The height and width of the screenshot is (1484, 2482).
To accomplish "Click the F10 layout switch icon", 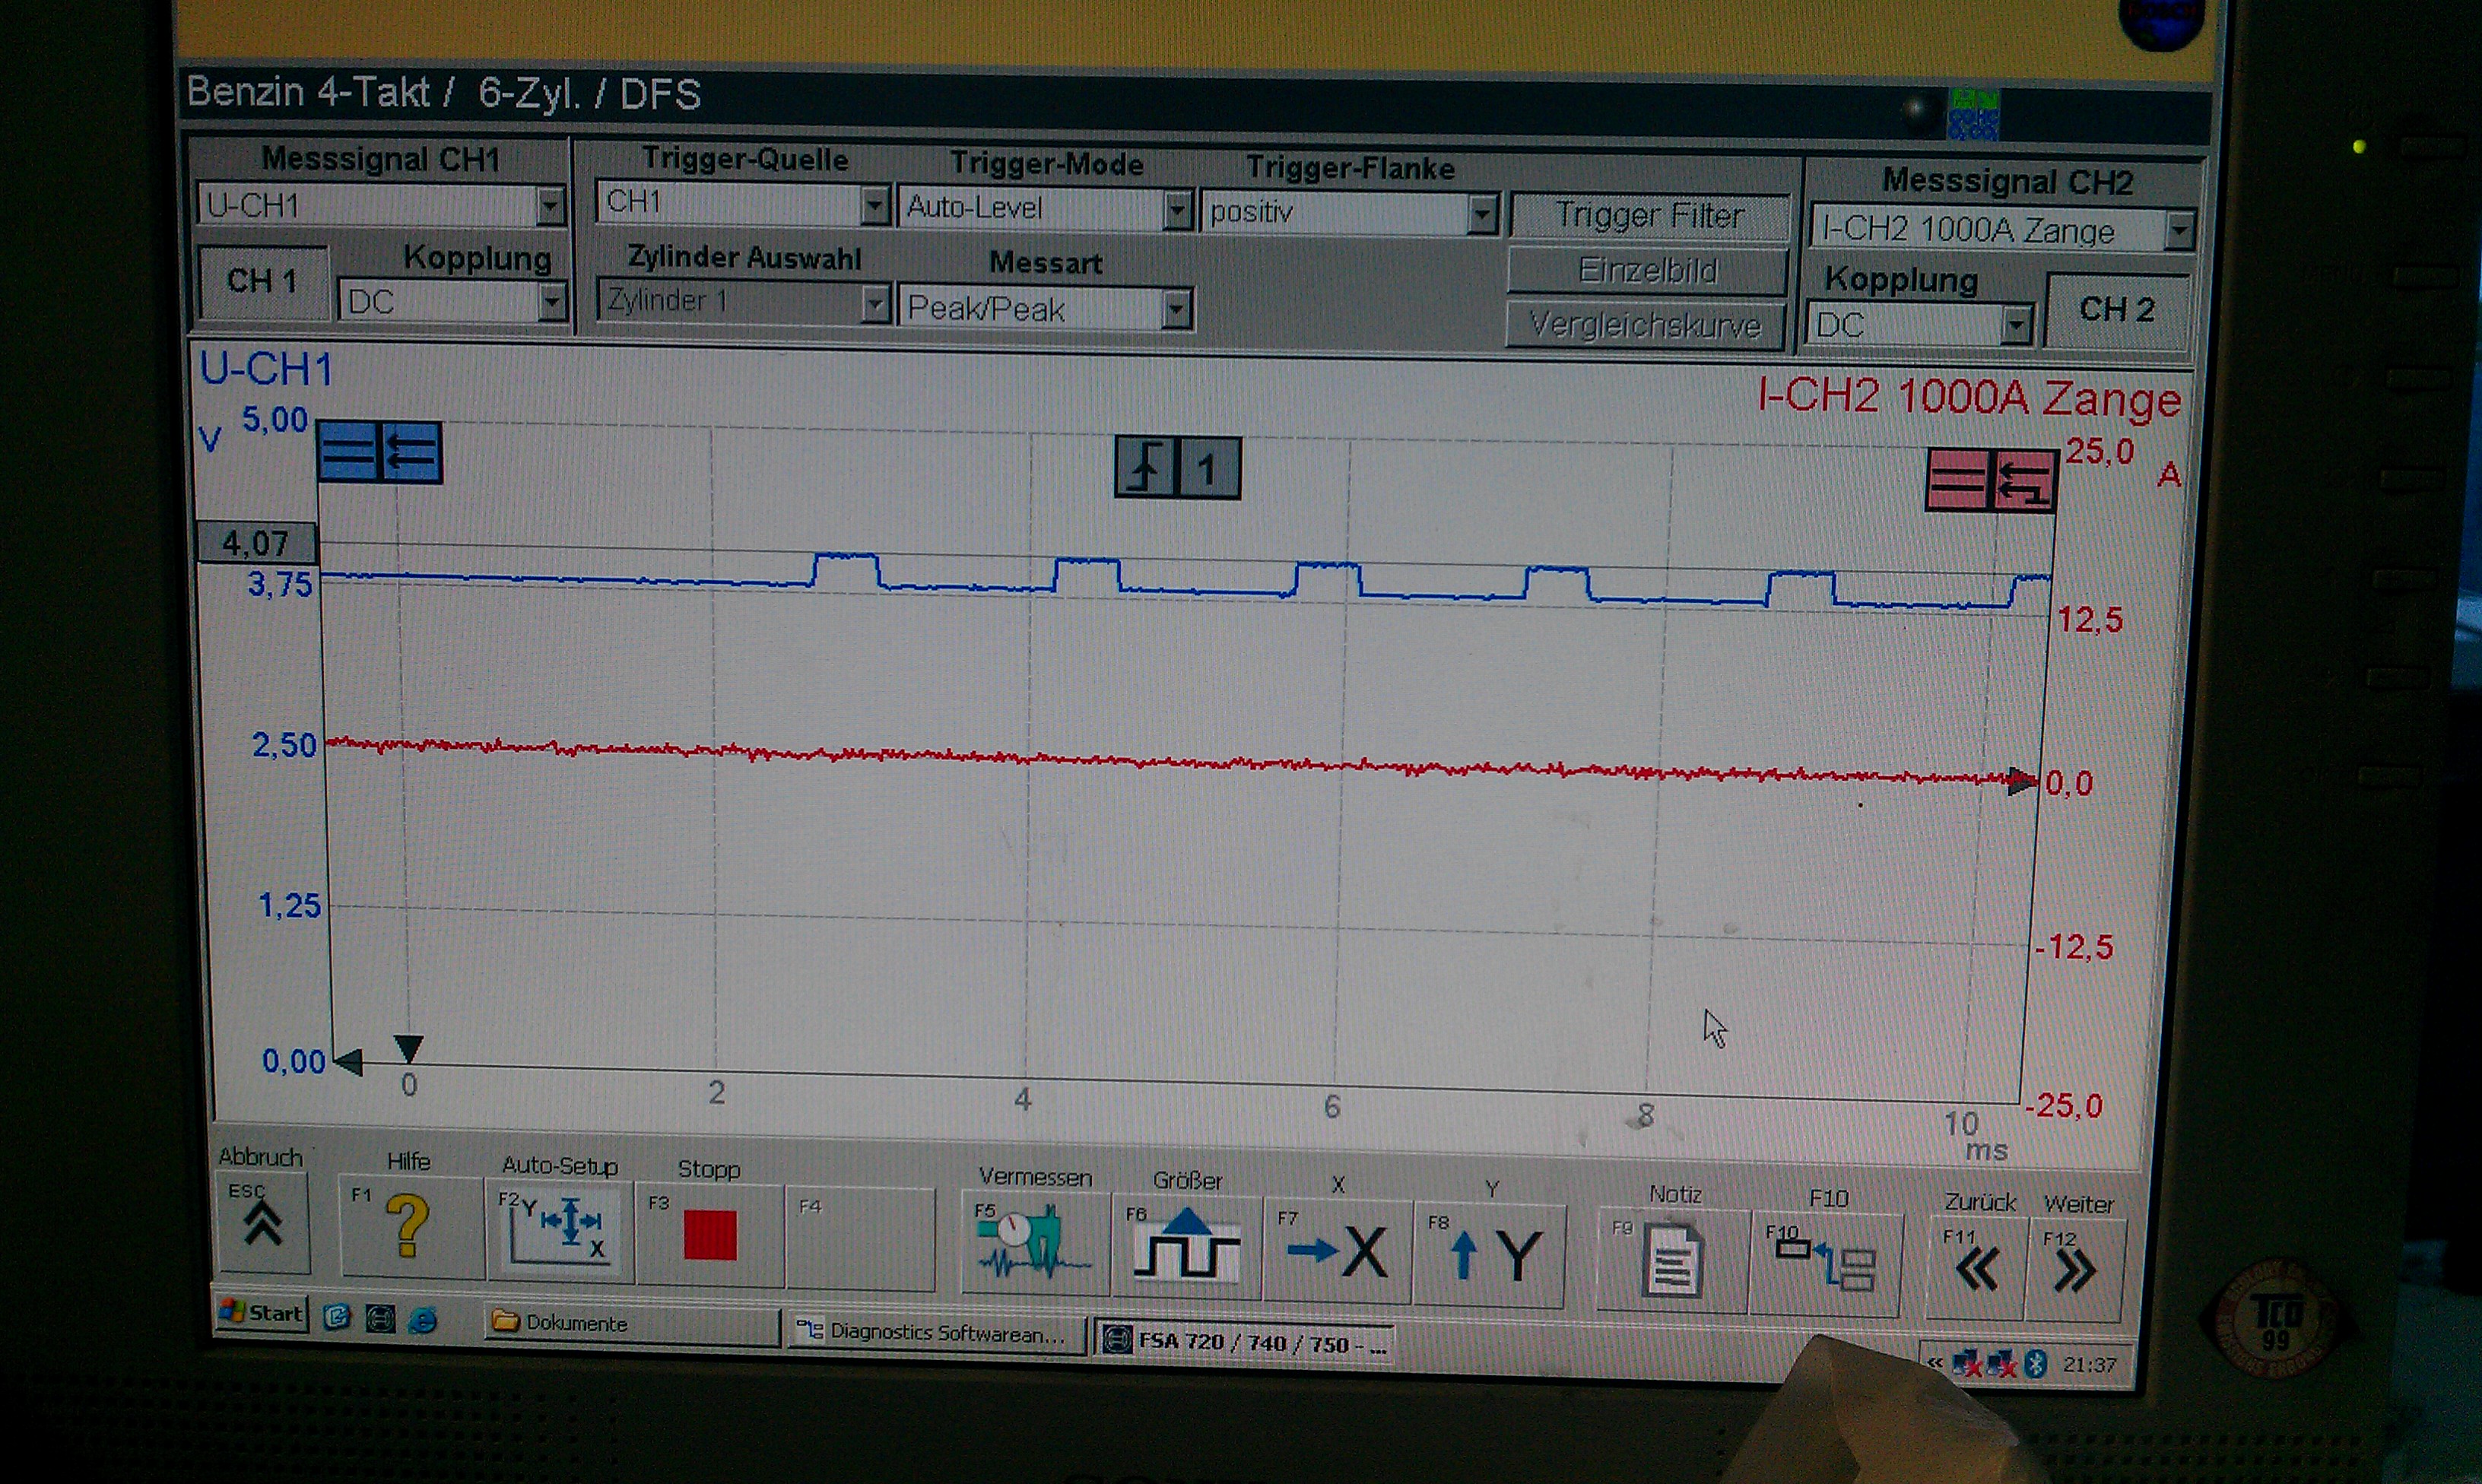I will click(x=1824, y=1267).
